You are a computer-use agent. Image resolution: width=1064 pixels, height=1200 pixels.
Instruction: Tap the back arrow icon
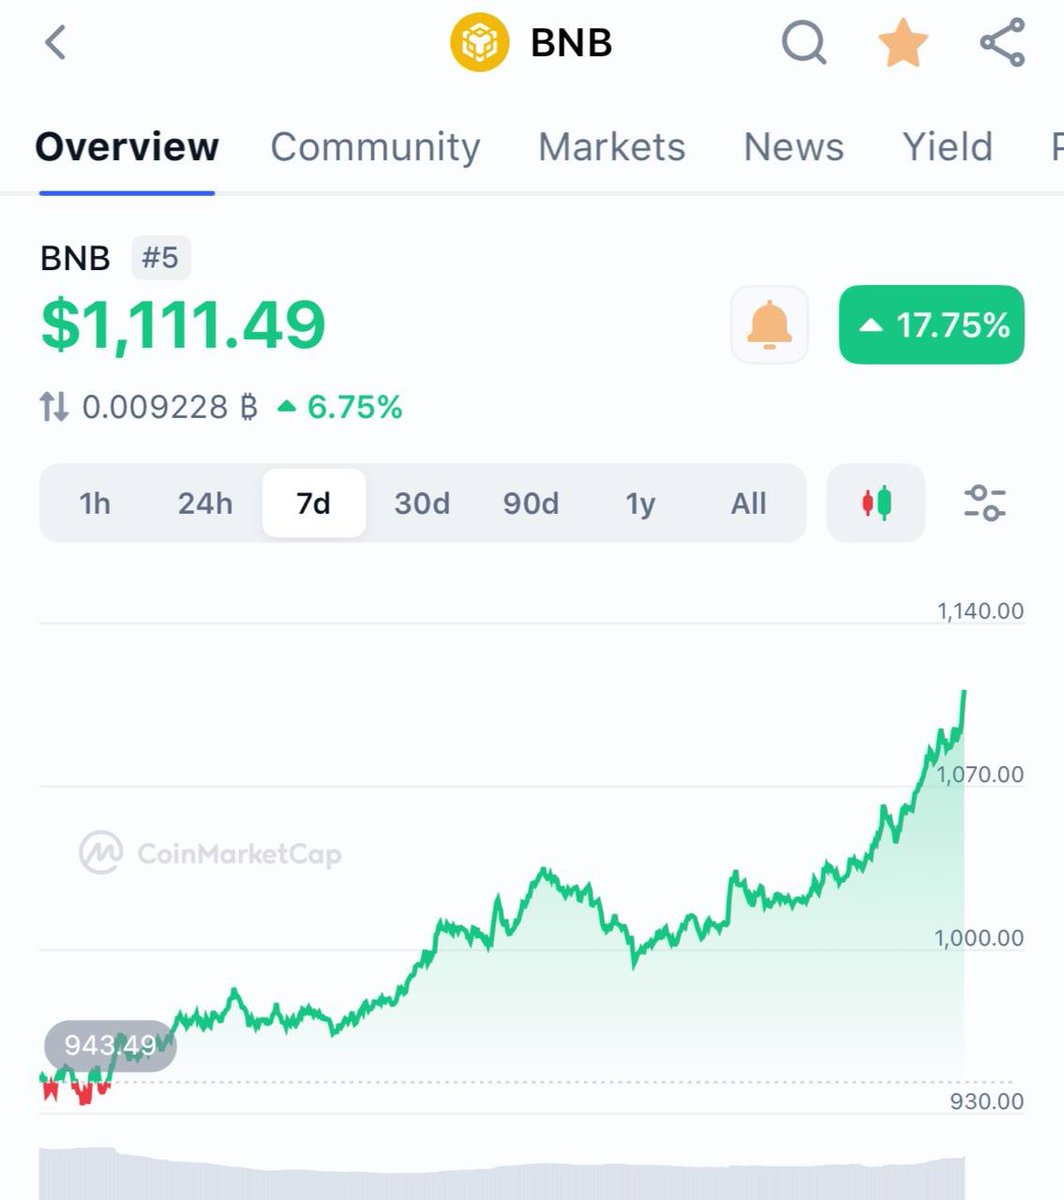[56, 43]
